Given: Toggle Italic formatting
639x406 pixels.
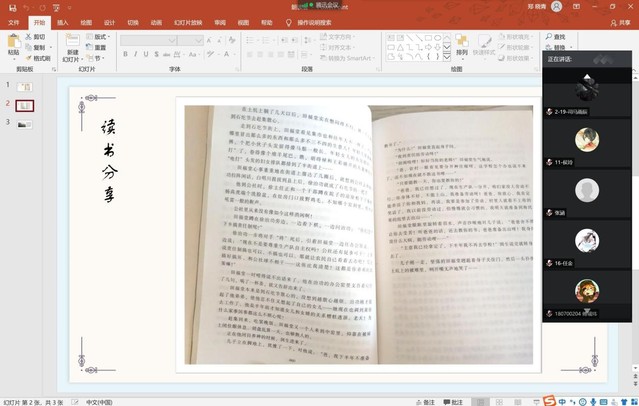Looking at the screenshot, I should tap(137, 54).
